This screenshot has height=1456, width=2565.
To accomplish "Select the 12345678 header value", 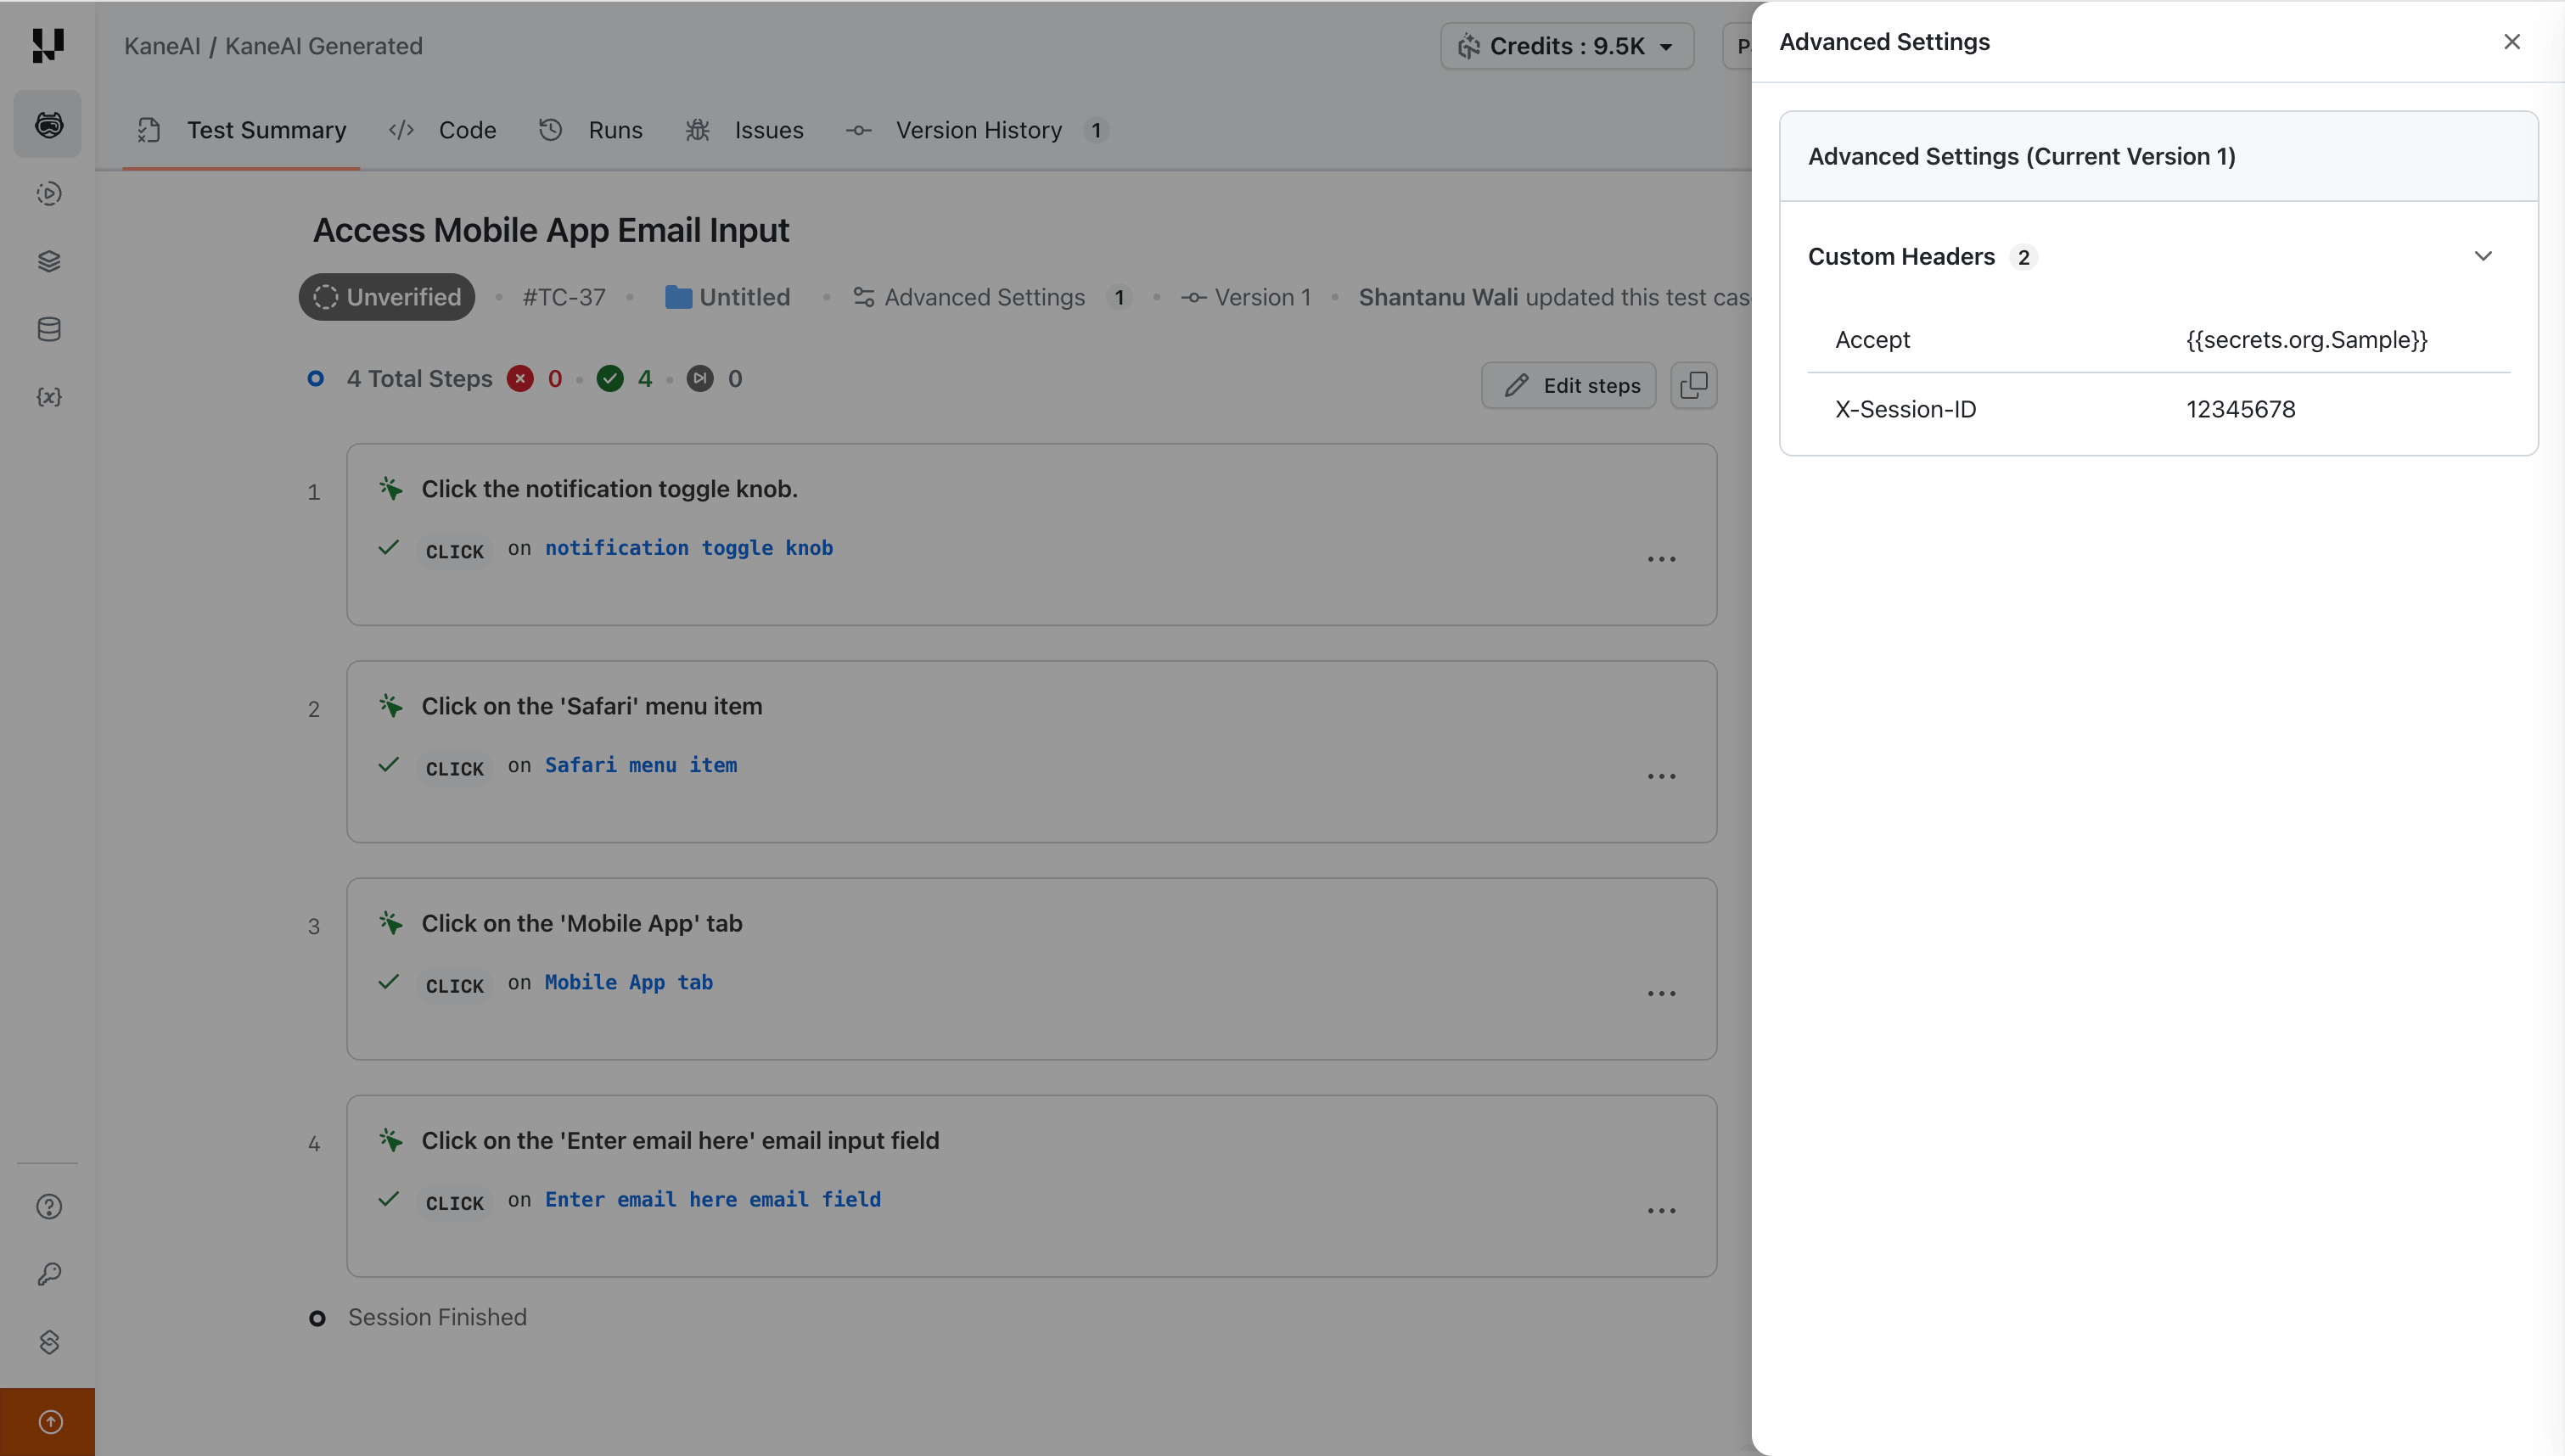I will click(x=2240, y=409).
